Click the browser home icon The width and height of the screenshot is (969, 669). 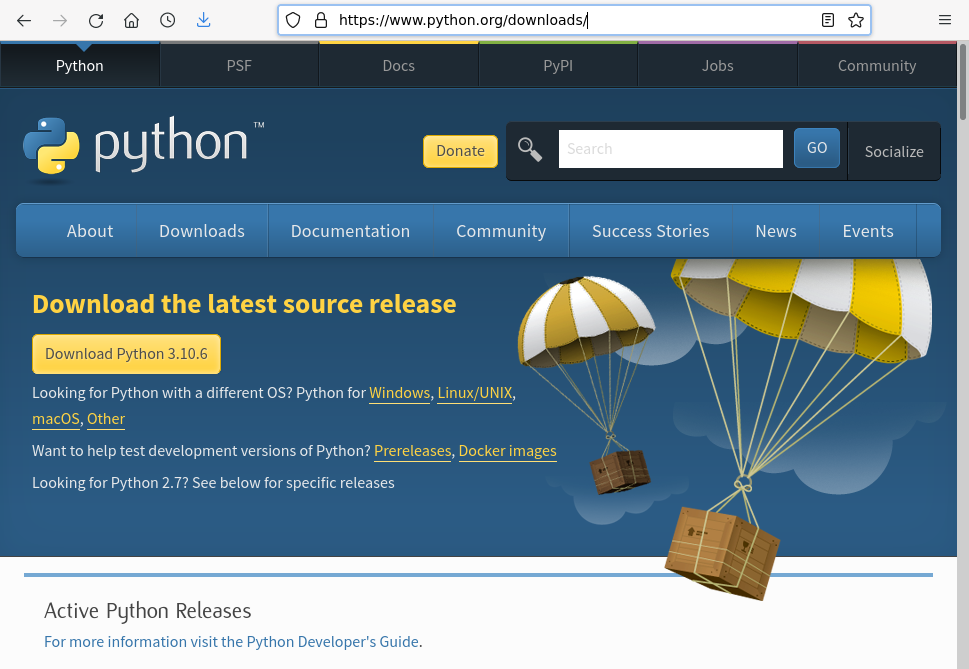[131, 19]
